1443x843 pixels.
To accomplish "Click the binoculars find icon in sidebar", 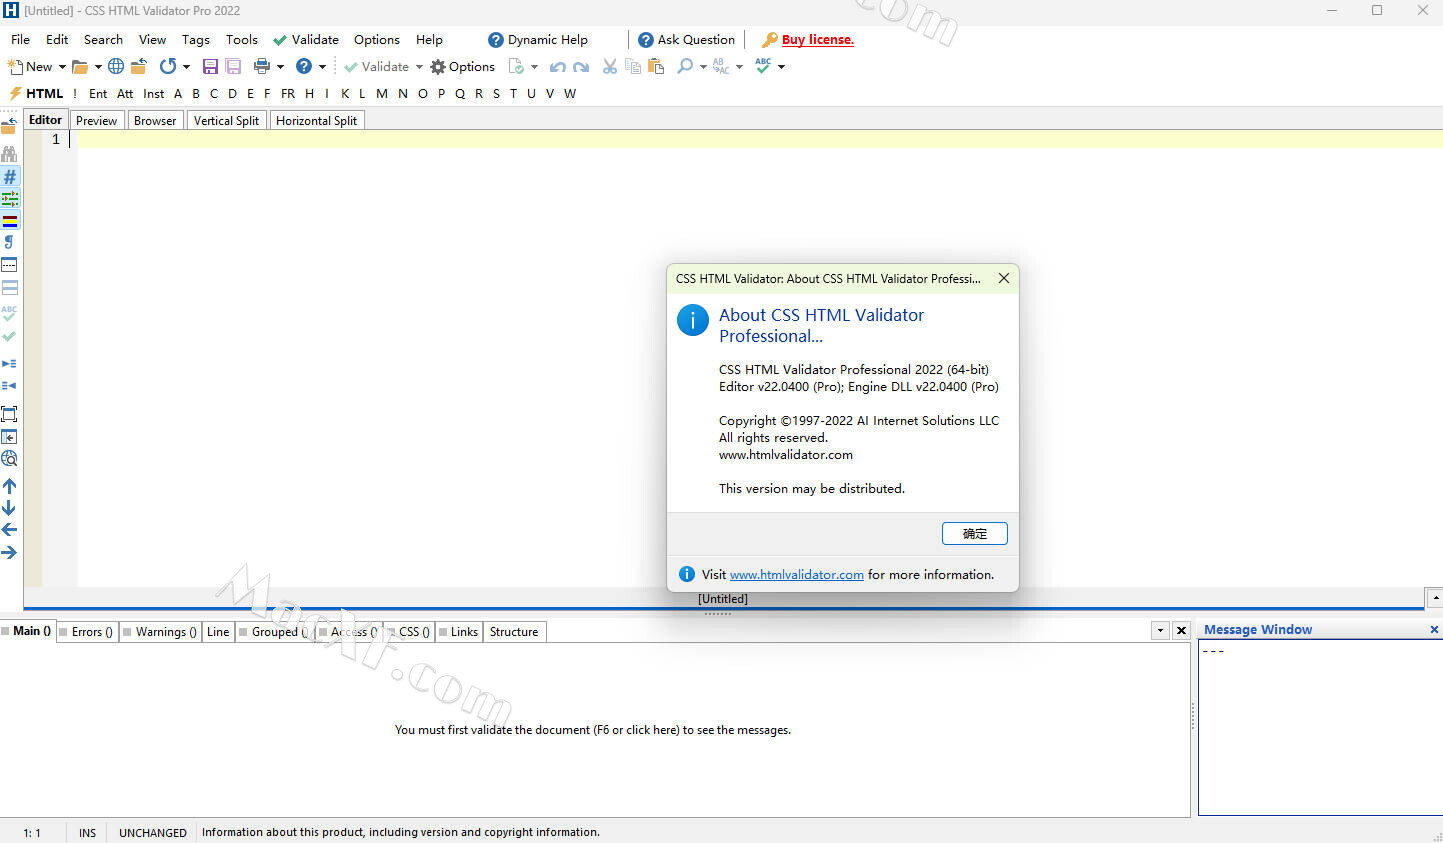I will click(x=9, y=154).
